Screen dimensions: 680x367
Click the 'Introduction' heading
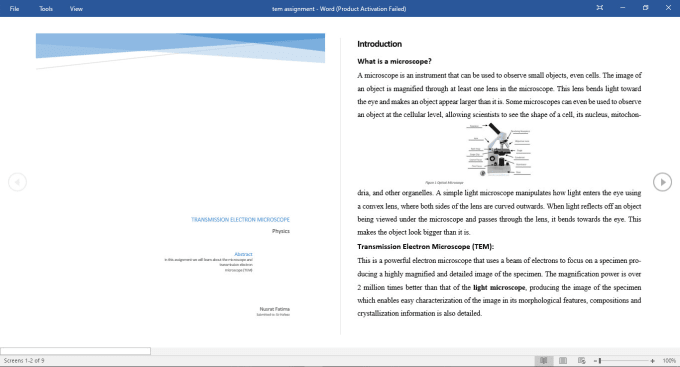click(x=379, y=44)
